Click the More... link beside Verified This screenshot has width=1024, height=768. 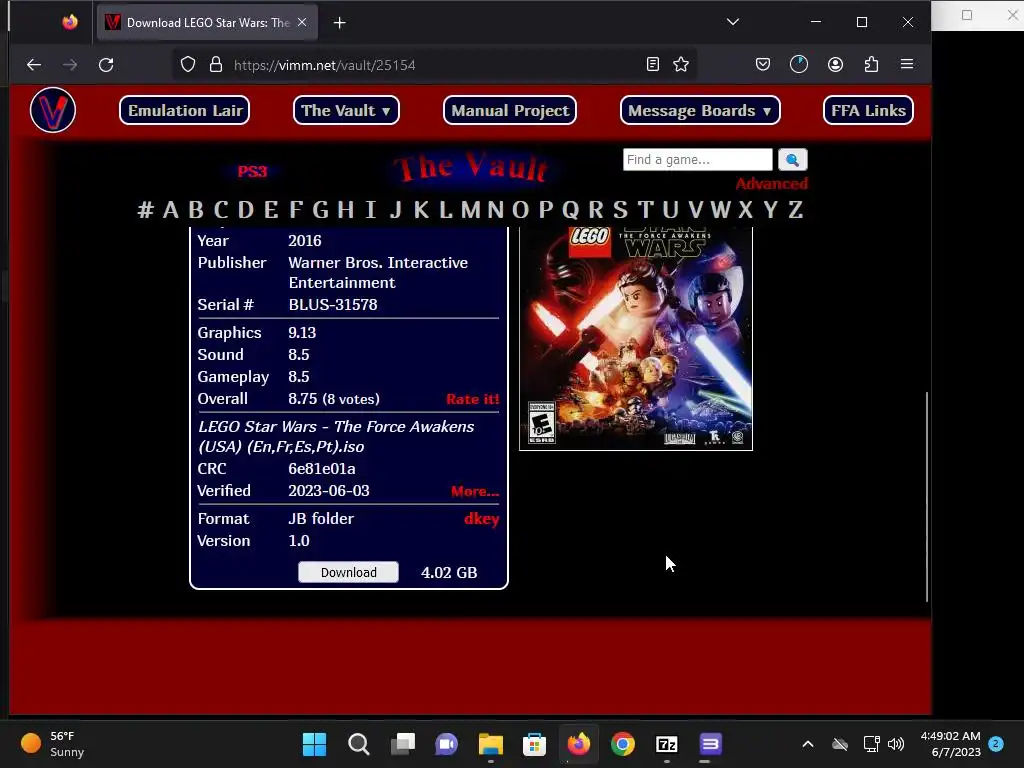(x=475, y=491)
